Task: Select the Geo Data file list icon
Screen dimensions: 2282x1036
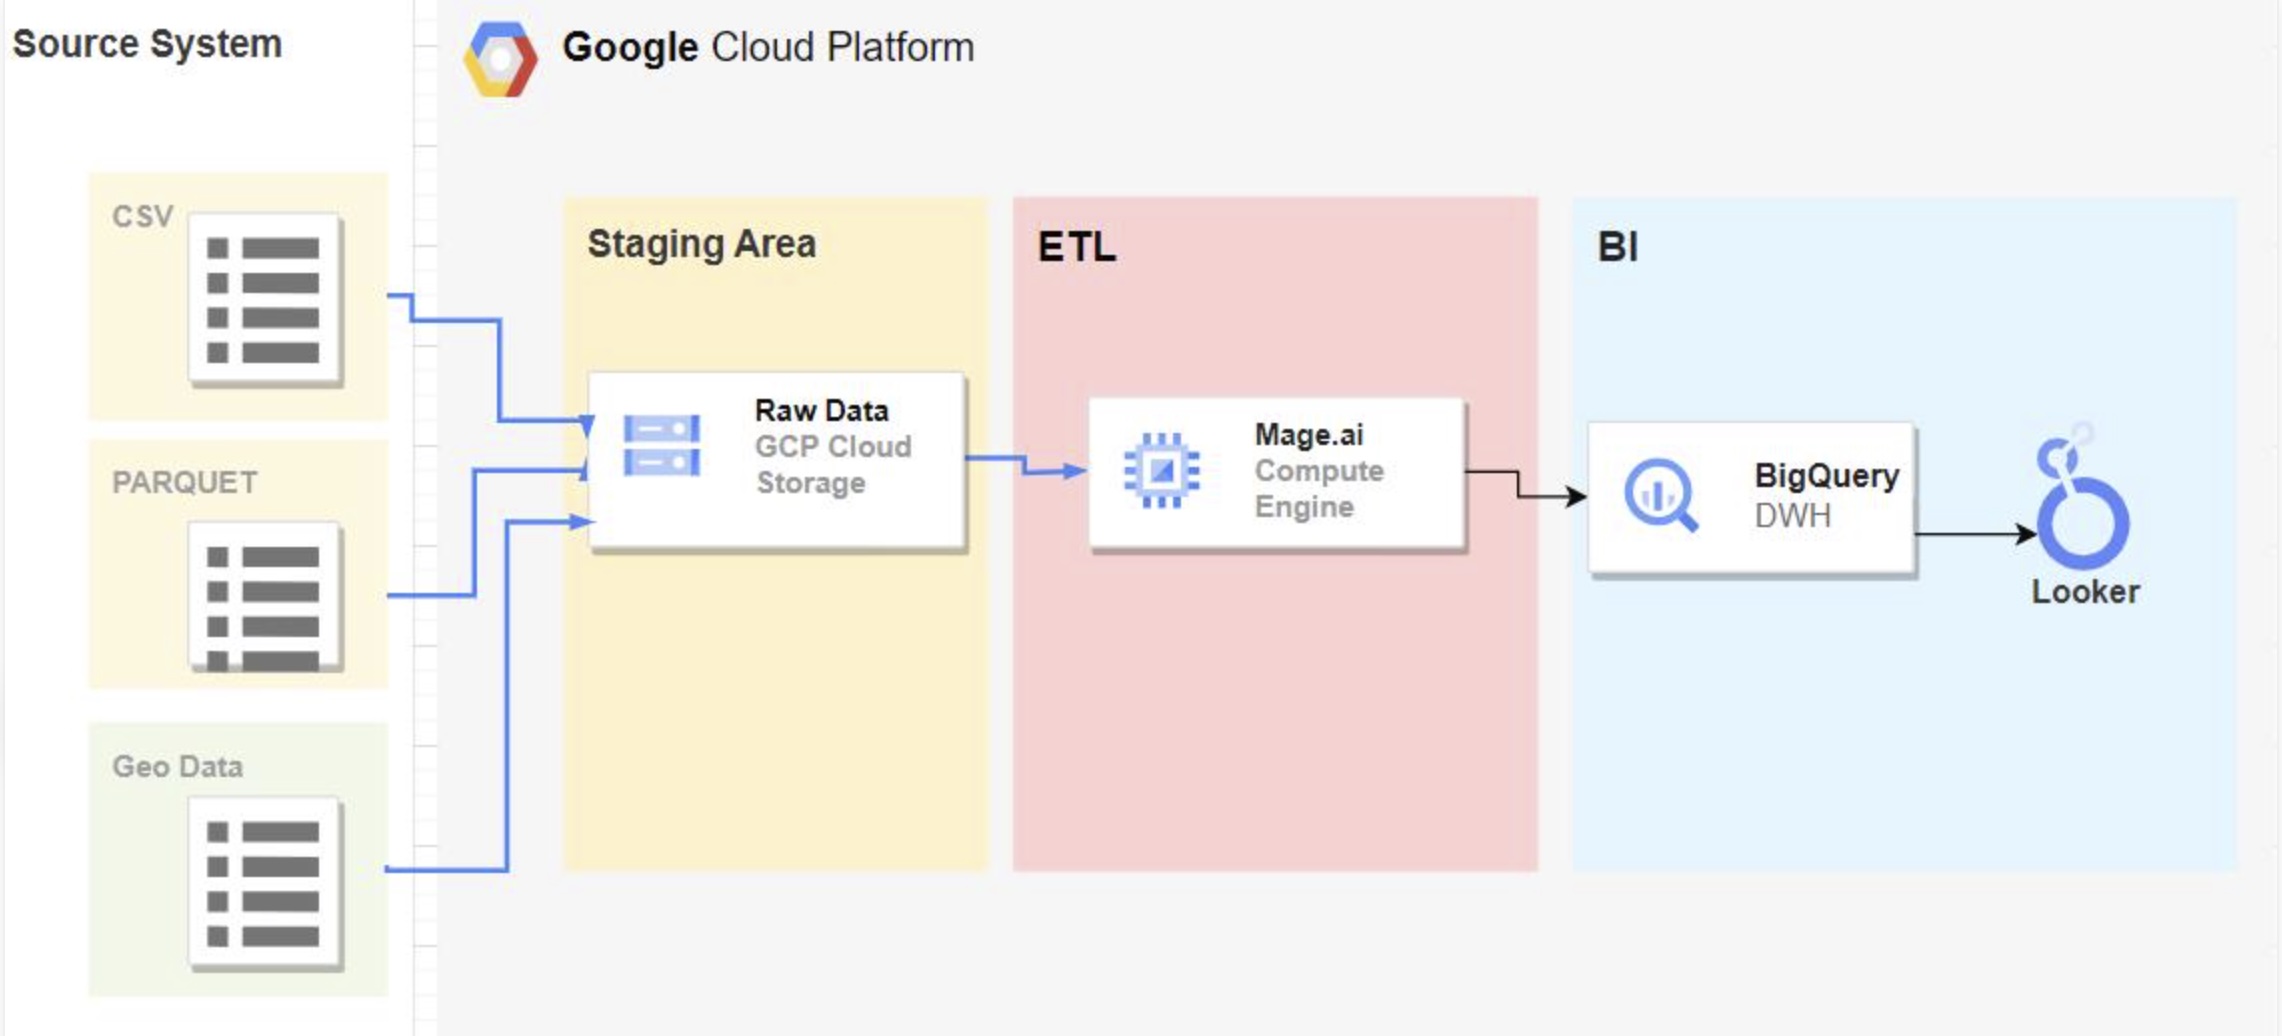Action: click(x=266, y=884)
